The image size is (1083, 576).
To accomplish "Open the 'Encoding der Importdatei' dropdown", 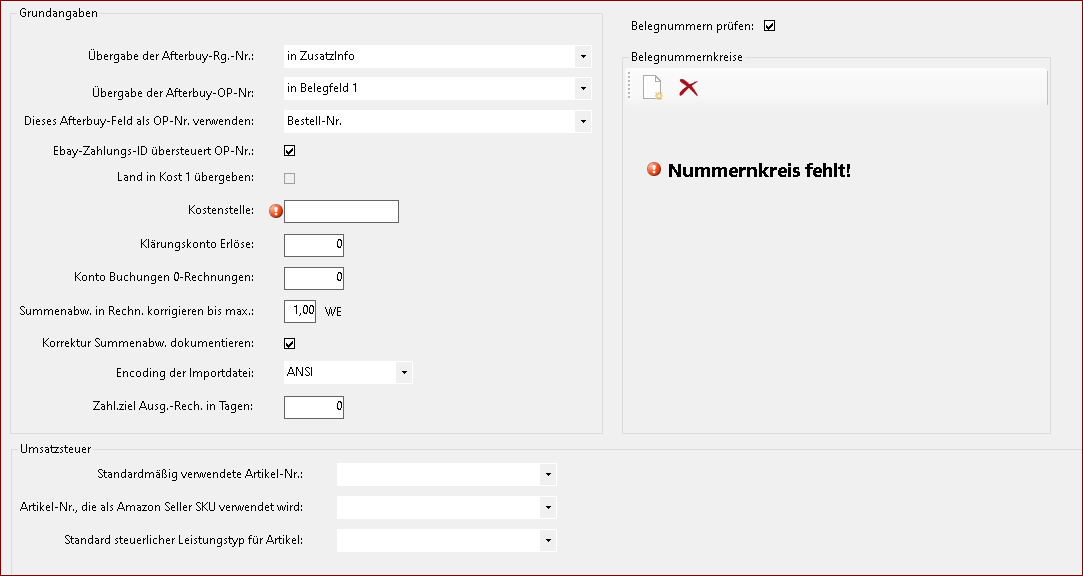I will point(404,371).
